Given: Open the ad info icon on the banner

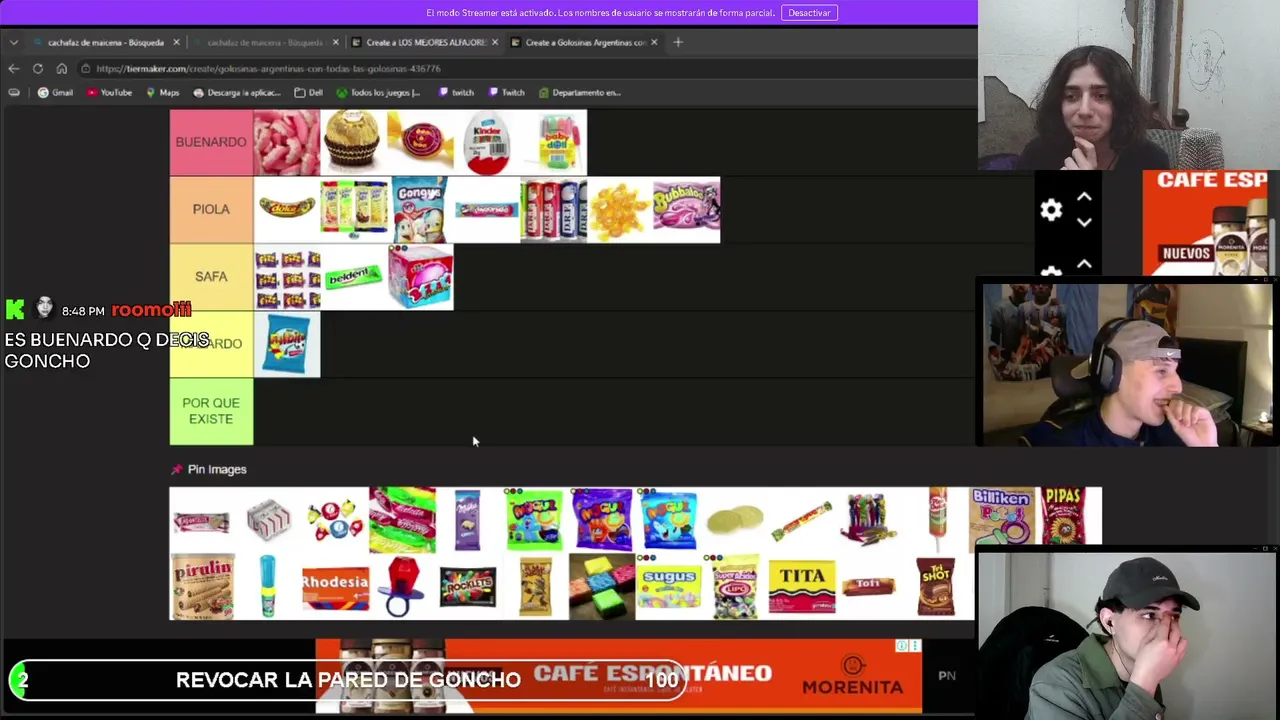Looking at the screenshot, I should 902,647.
